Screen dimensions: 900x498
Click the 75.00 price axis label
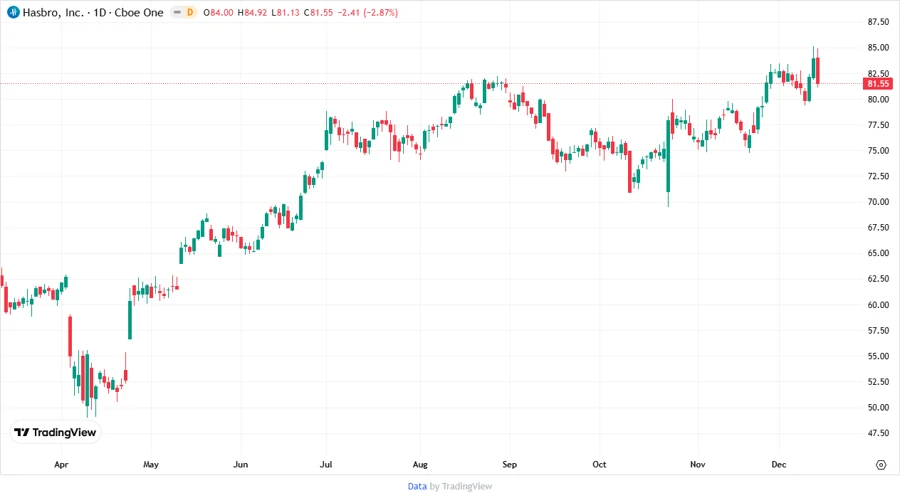pos(878,150)
